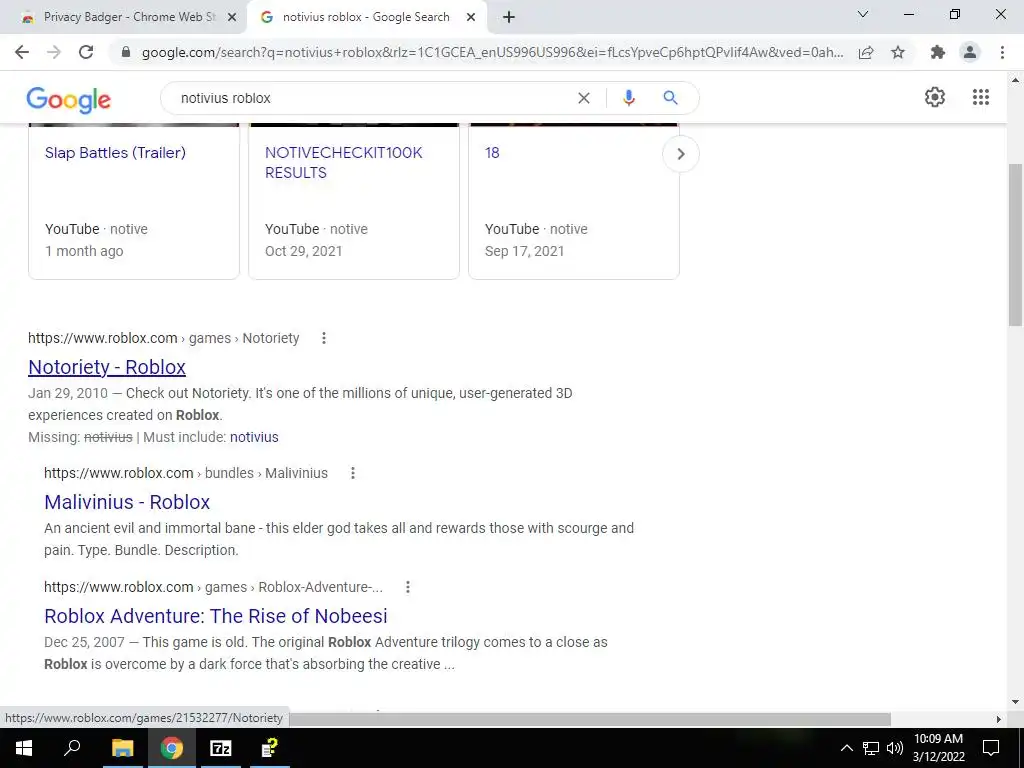The height and width of the screenshot is (768, 1024).
Task: Click the scroll-down arrow of the page
Action: click(x=1016, y=702)
